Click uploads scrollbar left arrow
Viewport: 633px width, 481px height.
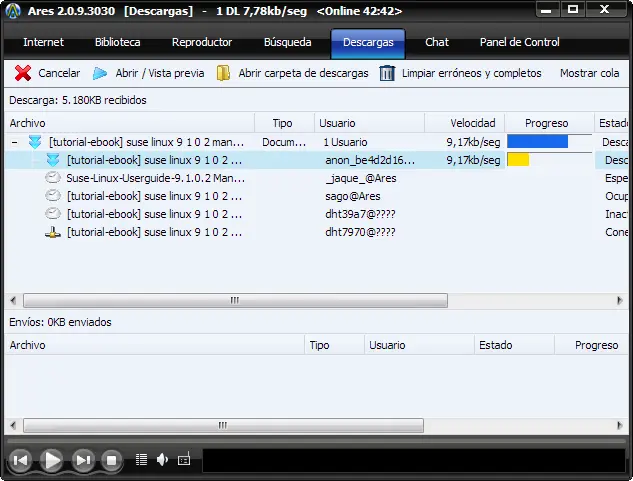coord(13,425)
